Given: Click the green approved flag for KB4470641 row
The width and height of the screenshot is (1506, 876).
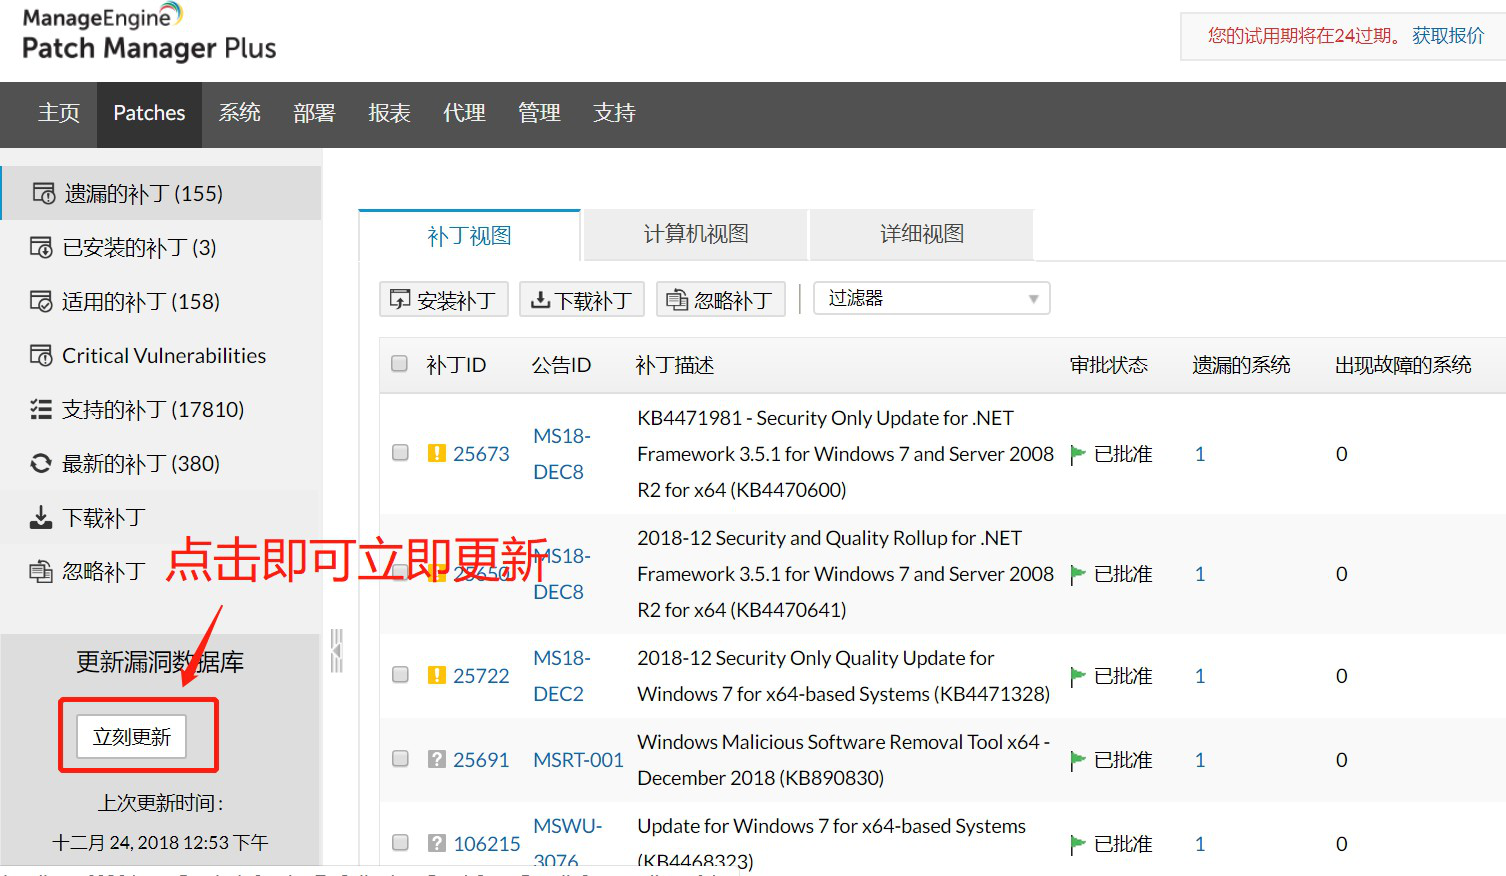Looking at the screenshot, I should [x=1078, y=574].
